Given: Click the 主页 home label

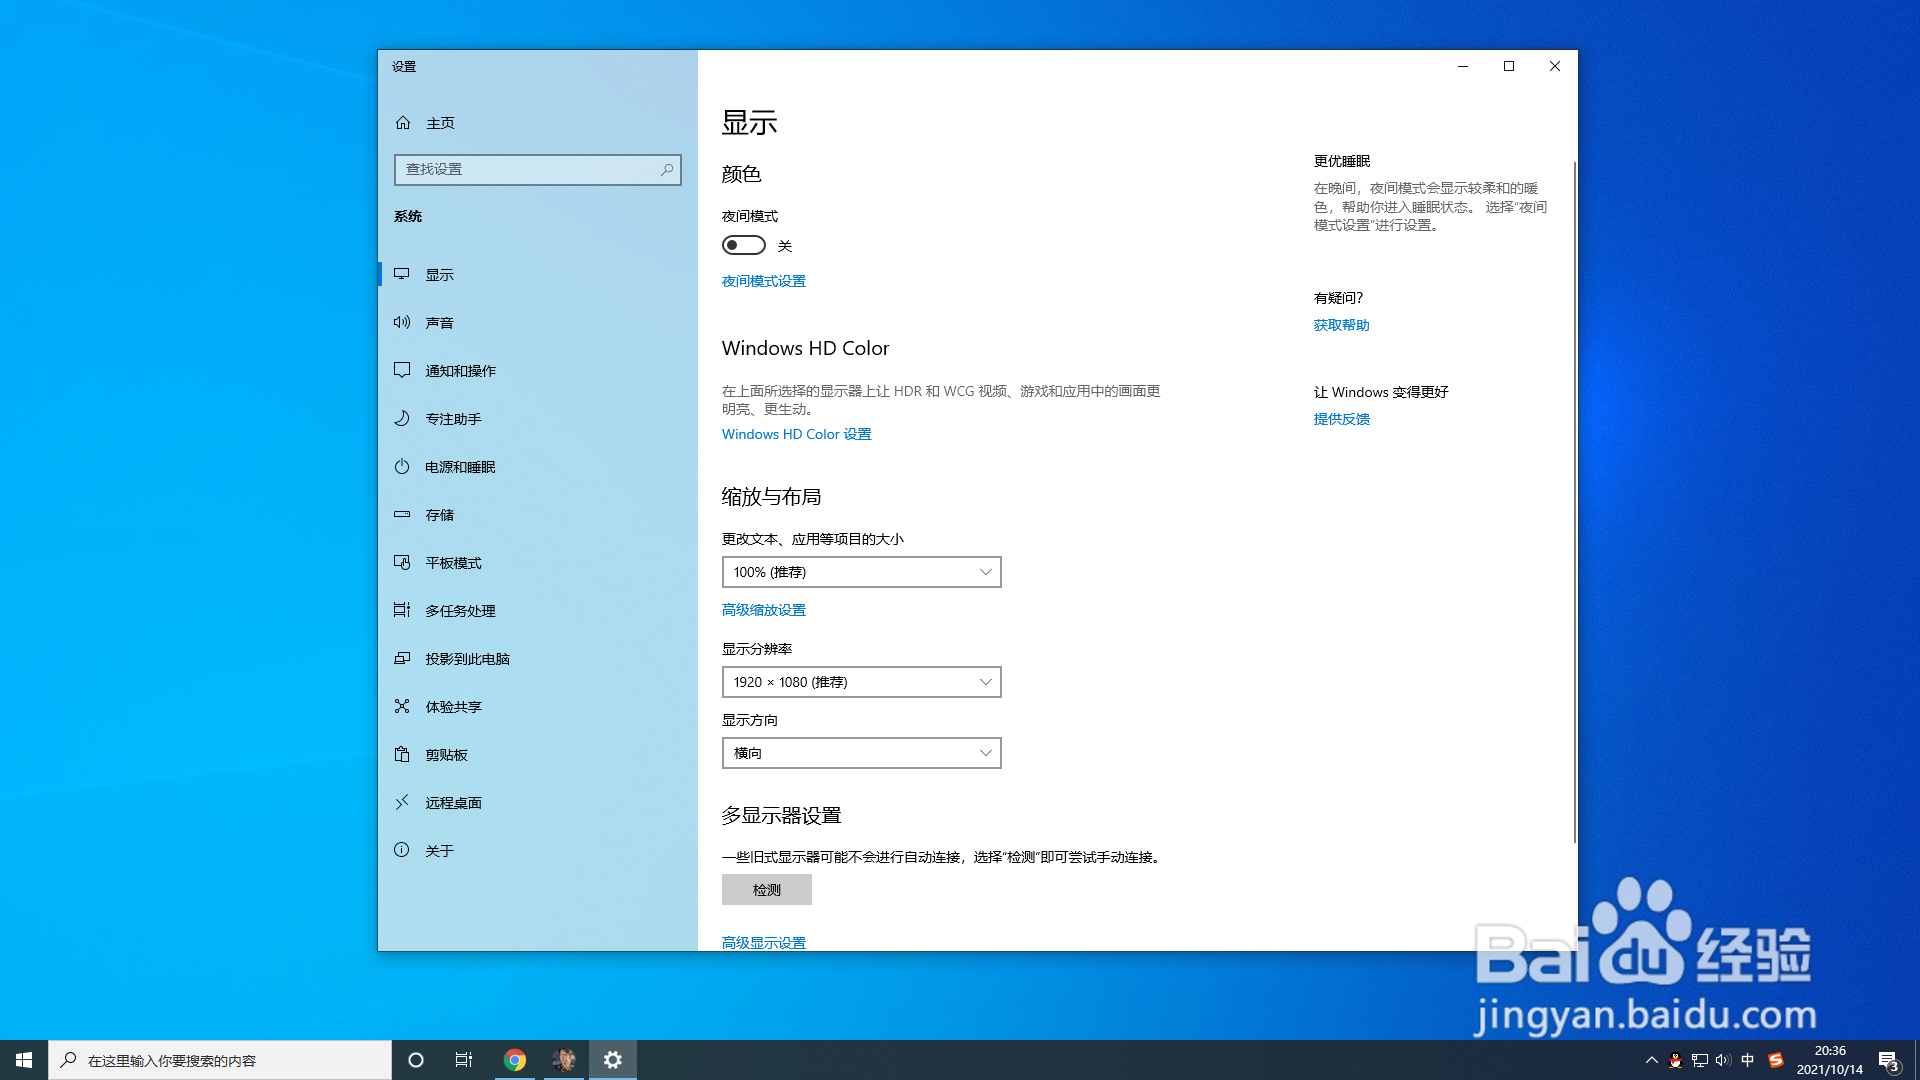Looking at the screenshot, I should [x=441, y=123].
